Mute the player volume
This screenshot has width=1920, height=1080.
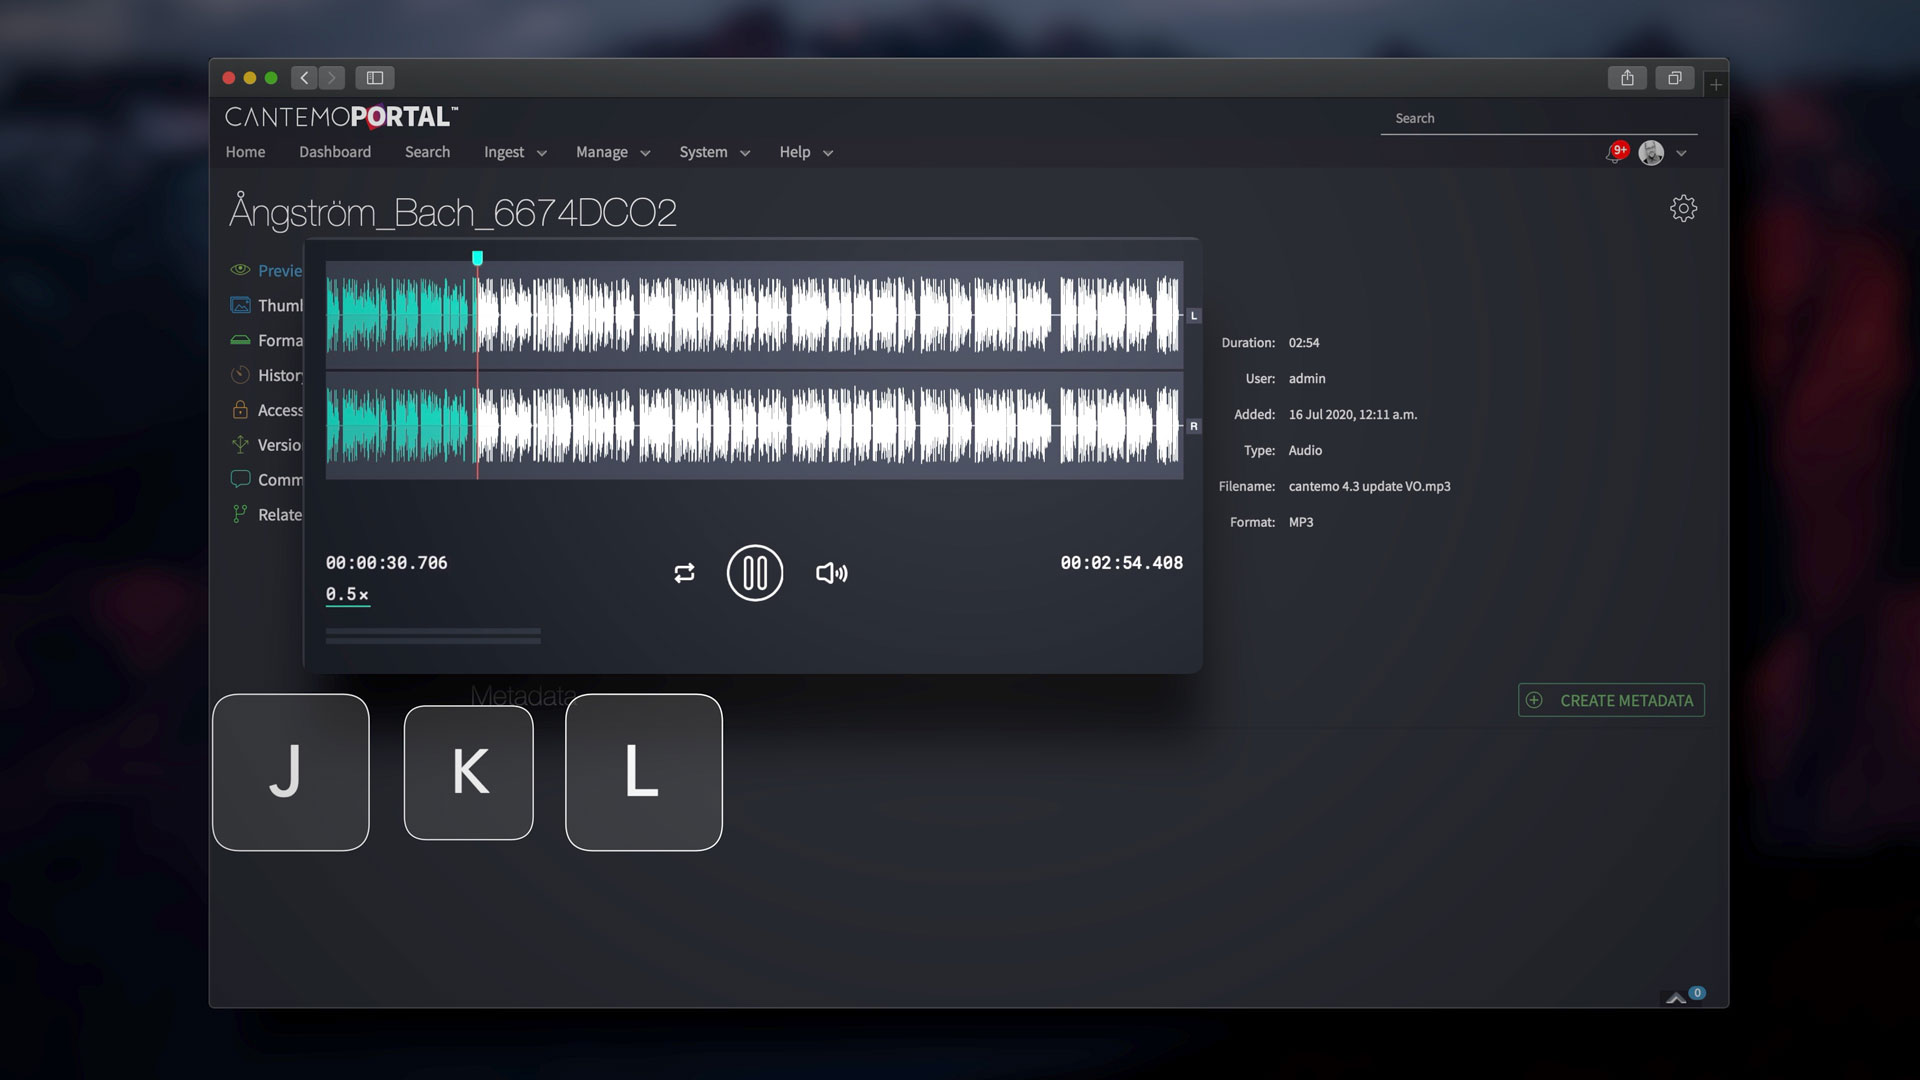click(x=831, y=573)
